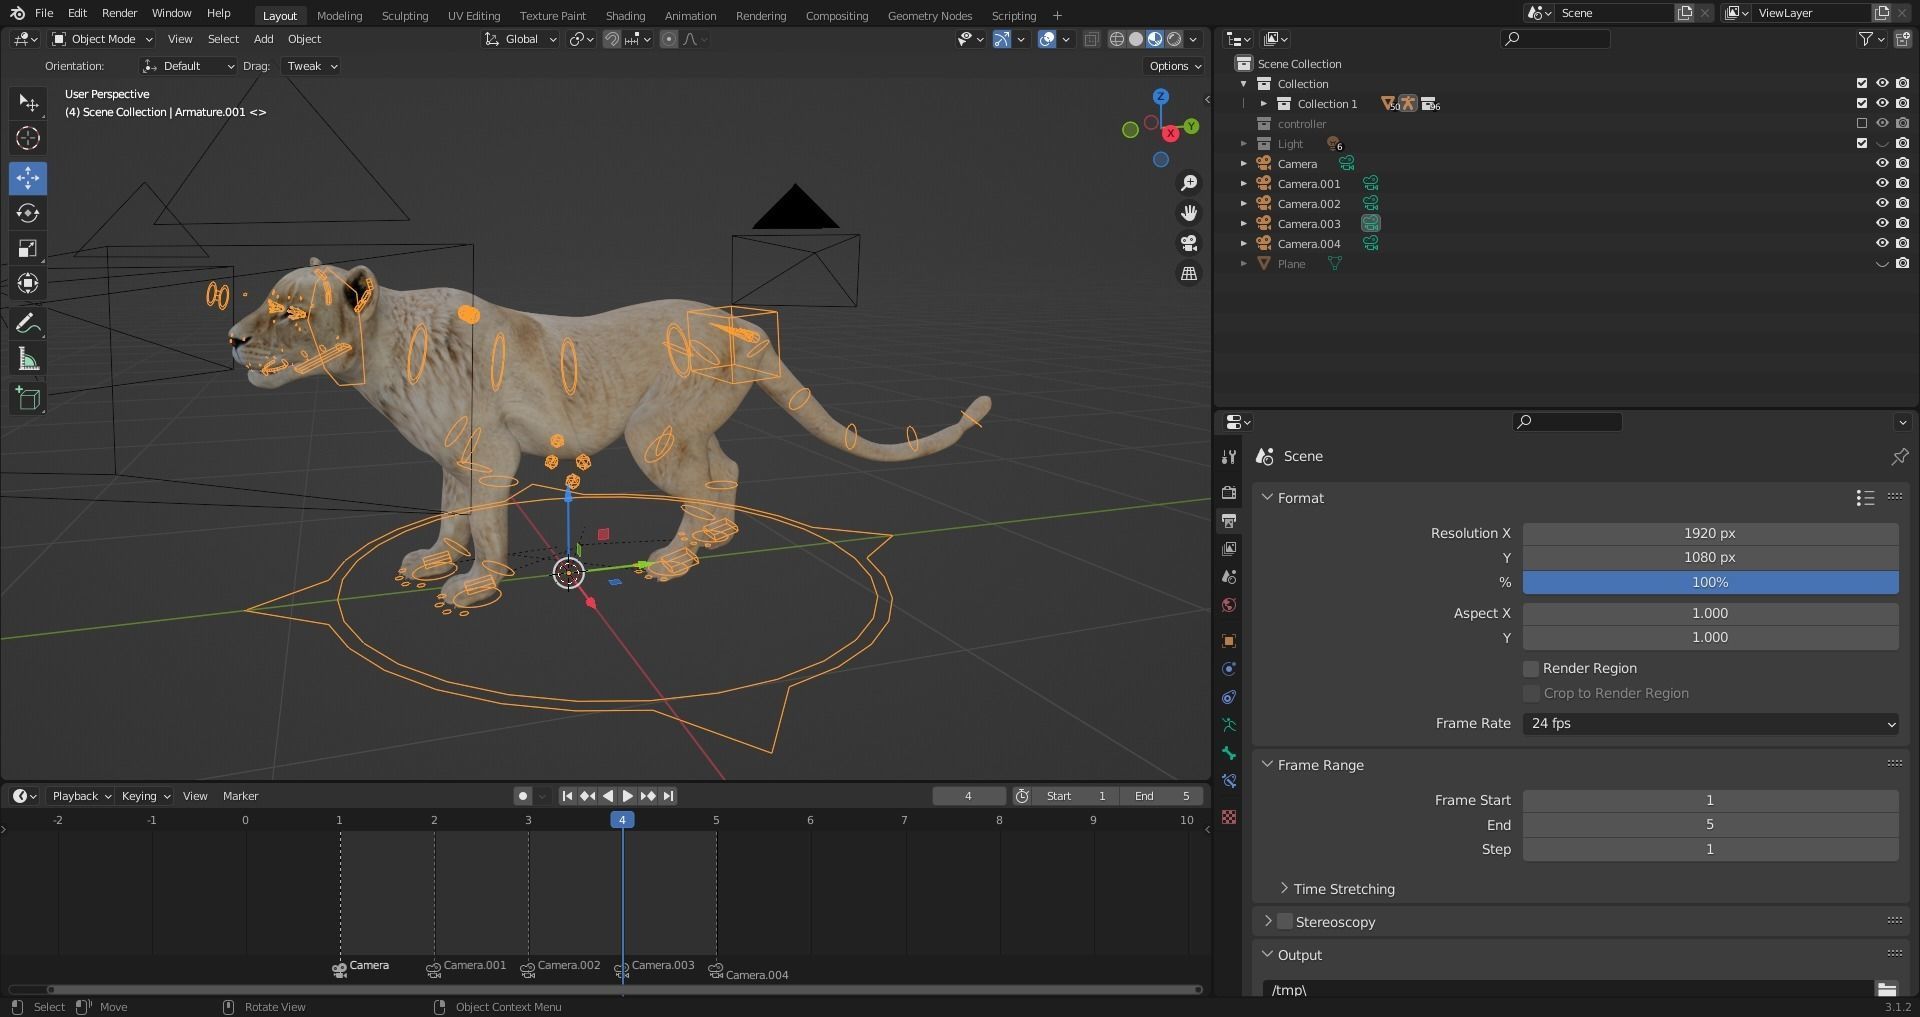This screenshot has height=1017, width=1920.
Task: Click the resolution percentage 100% slider
Action: (x=1710, y=582)
